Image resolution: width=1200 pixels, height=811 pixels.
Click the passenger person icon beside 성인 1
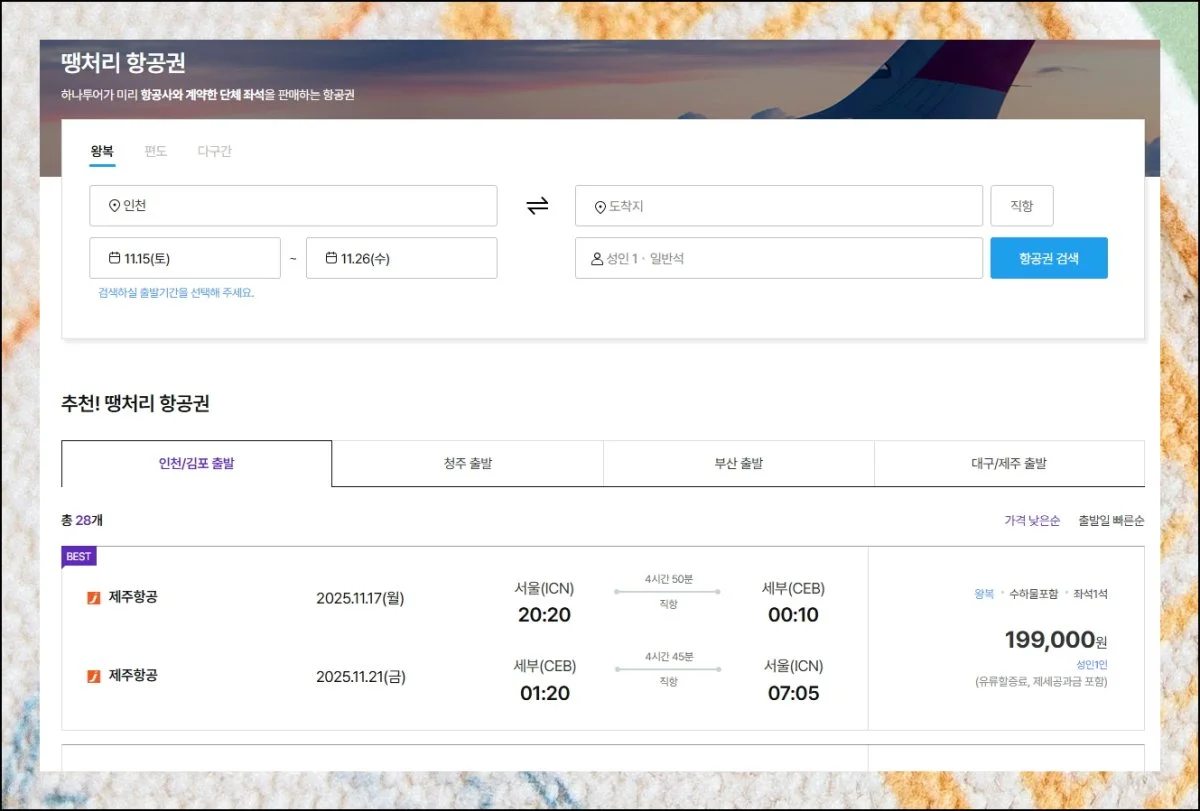pyautogui.click(x=597, y=259)
